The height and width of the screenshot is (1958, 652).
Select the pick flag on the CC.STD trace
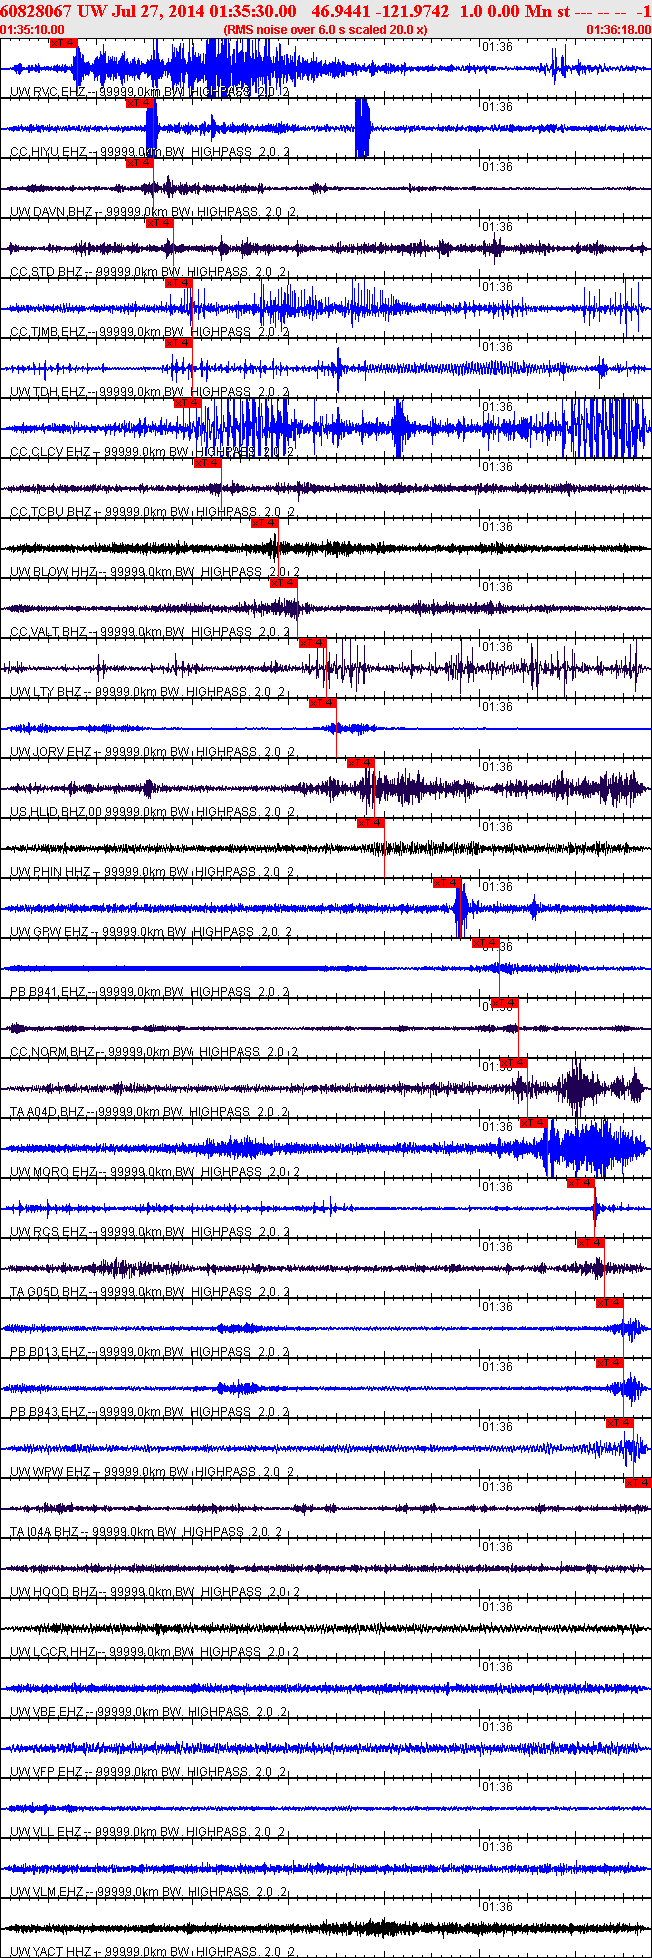click(160, 222)
